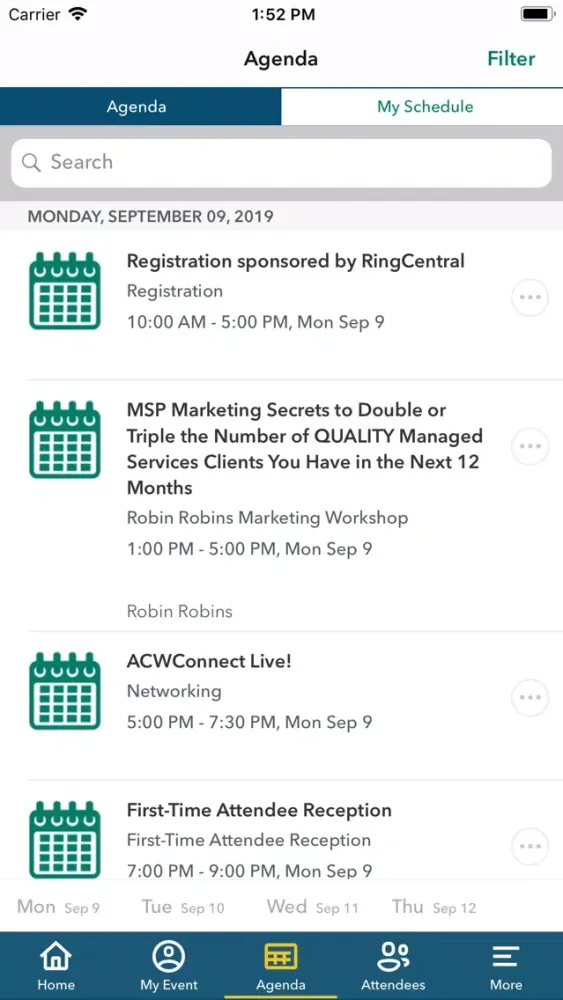Screen dimensions: 563x1000
Task: Go to My Event in bottom bar
Action: (169, 957)
